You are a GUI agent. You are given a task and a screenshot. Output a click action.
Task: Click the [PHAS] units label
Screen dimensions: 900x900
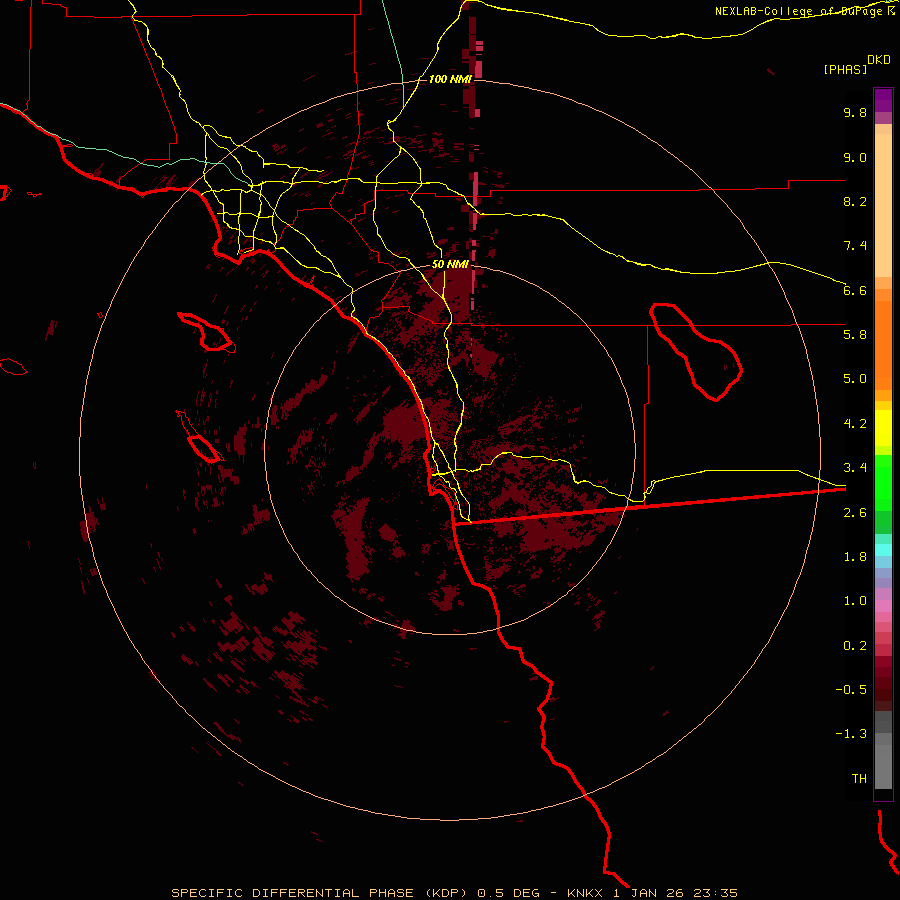pyautogui.click(x=845, y=69)
